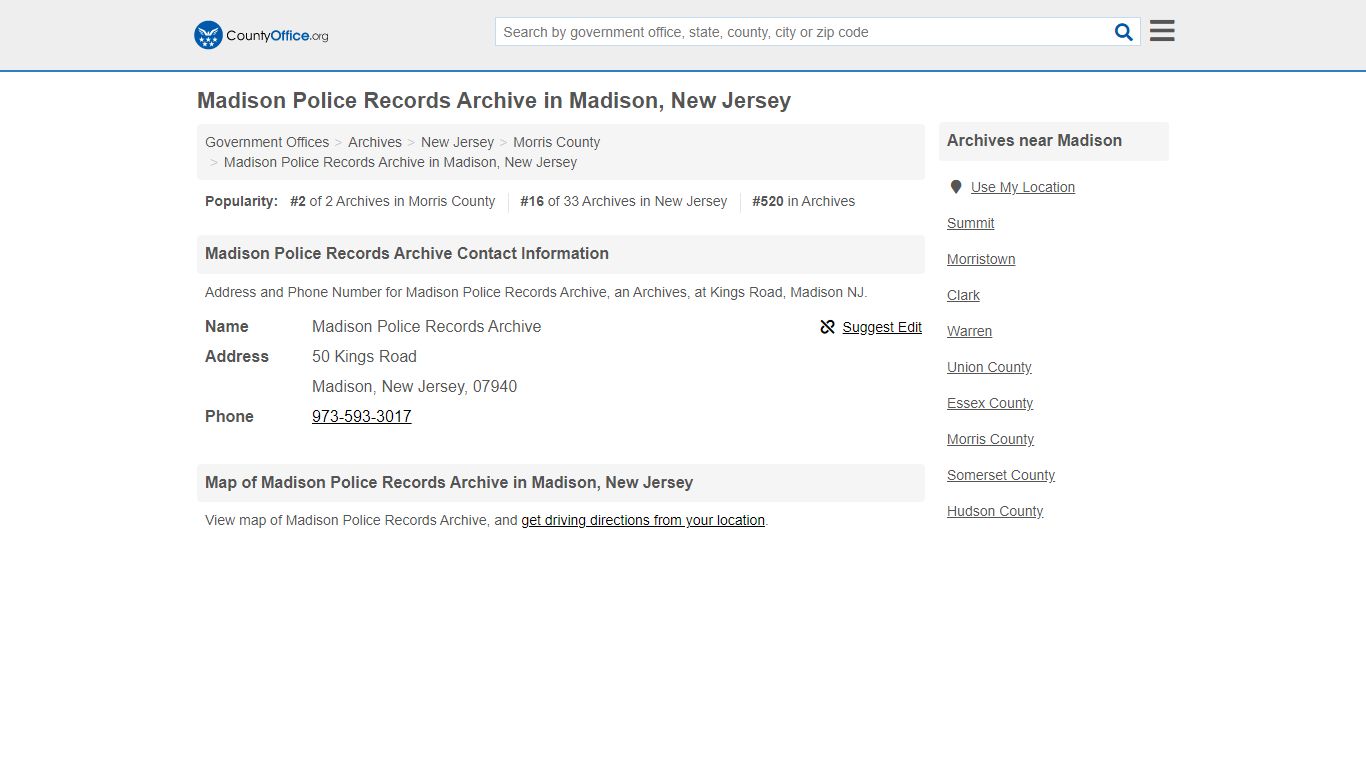This screenshot has width=1366, height=768.
Task: Click the Archives near Madison heading
Action: point(1034,141)
